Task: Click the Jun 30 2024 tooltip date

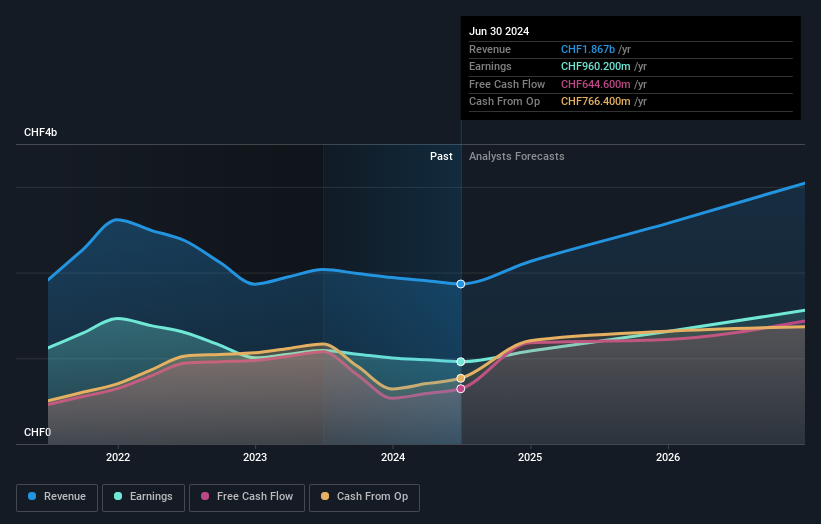Action: tap(499, 31)
